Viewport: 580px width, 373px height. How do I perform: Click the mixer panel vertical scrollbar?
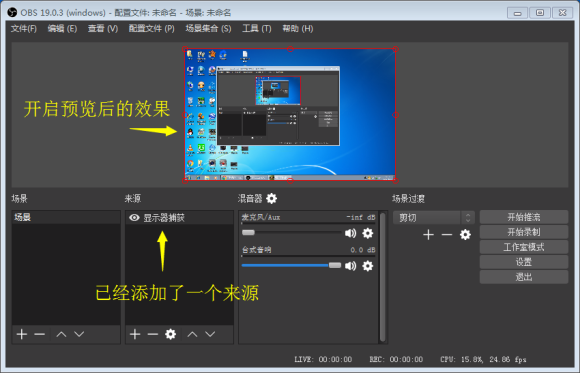tap(382, 277)
